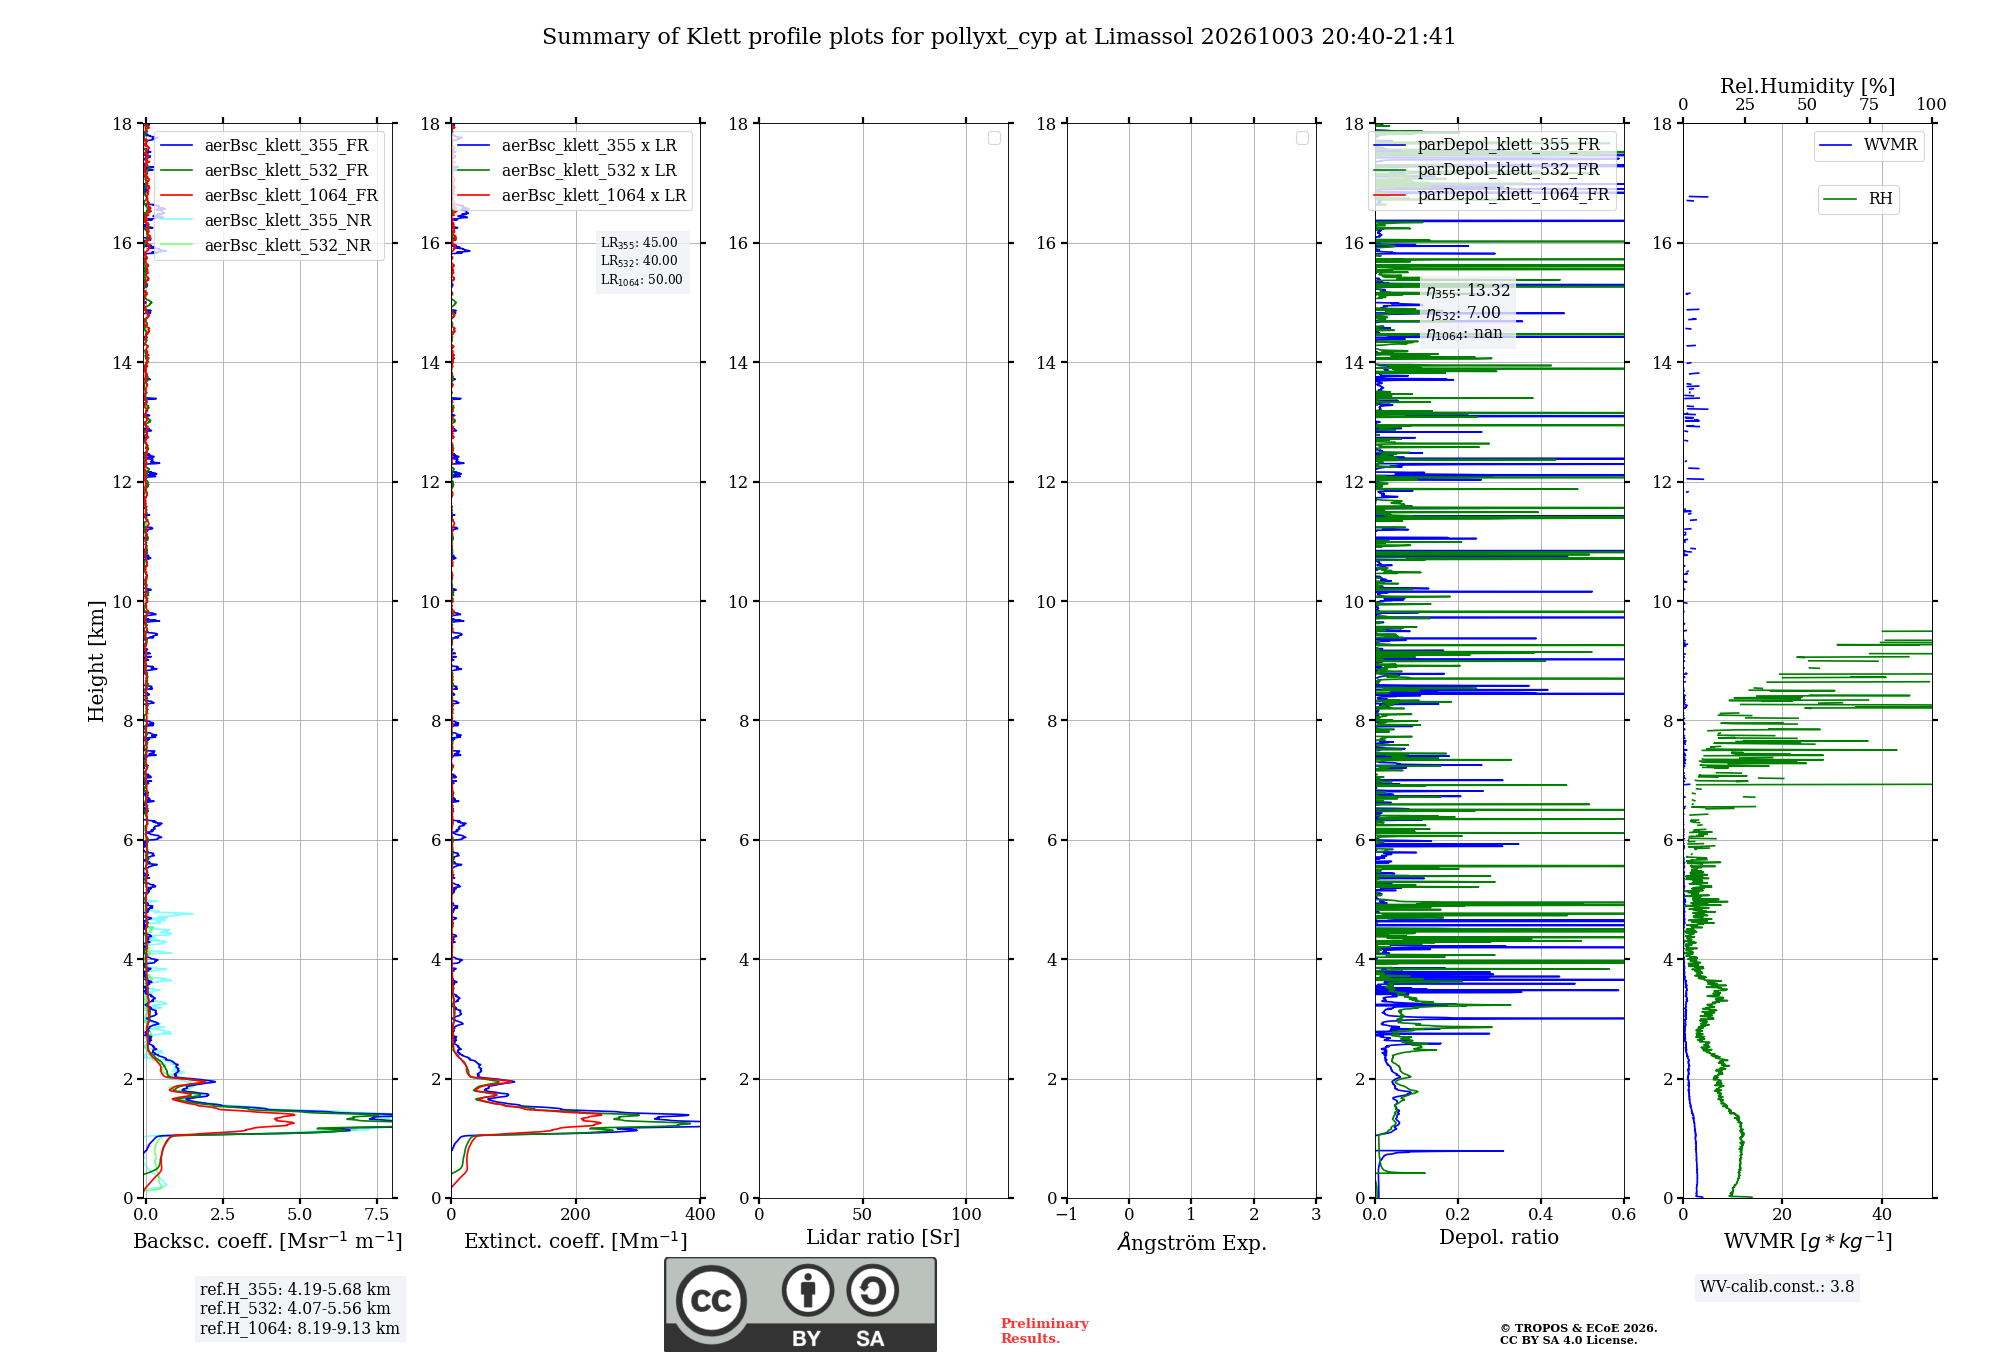Viewport: 2000px width, 1360px height.
Task: Click the LR1064: 50.00 annotation
Action: coord(642,280)
